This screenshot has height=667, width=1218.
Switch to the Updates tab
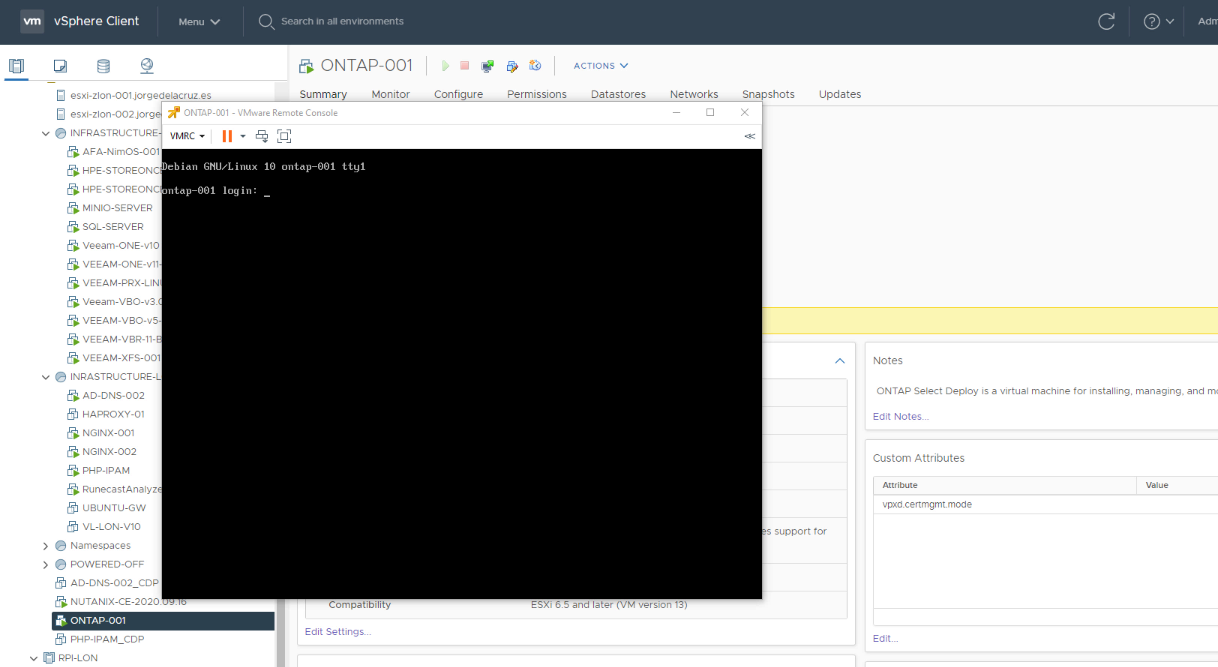tap(840, 94)
